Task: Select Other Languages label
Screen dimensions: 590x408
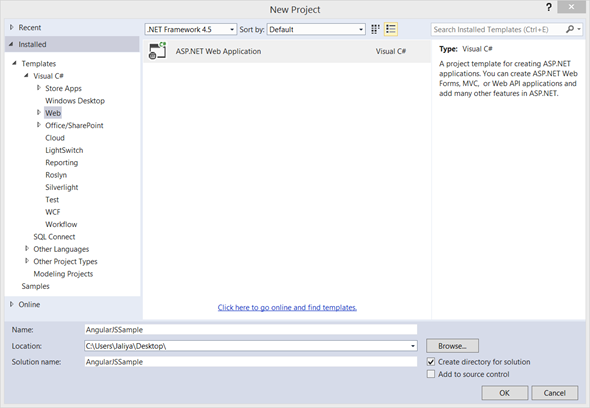Action: [61, 249]
